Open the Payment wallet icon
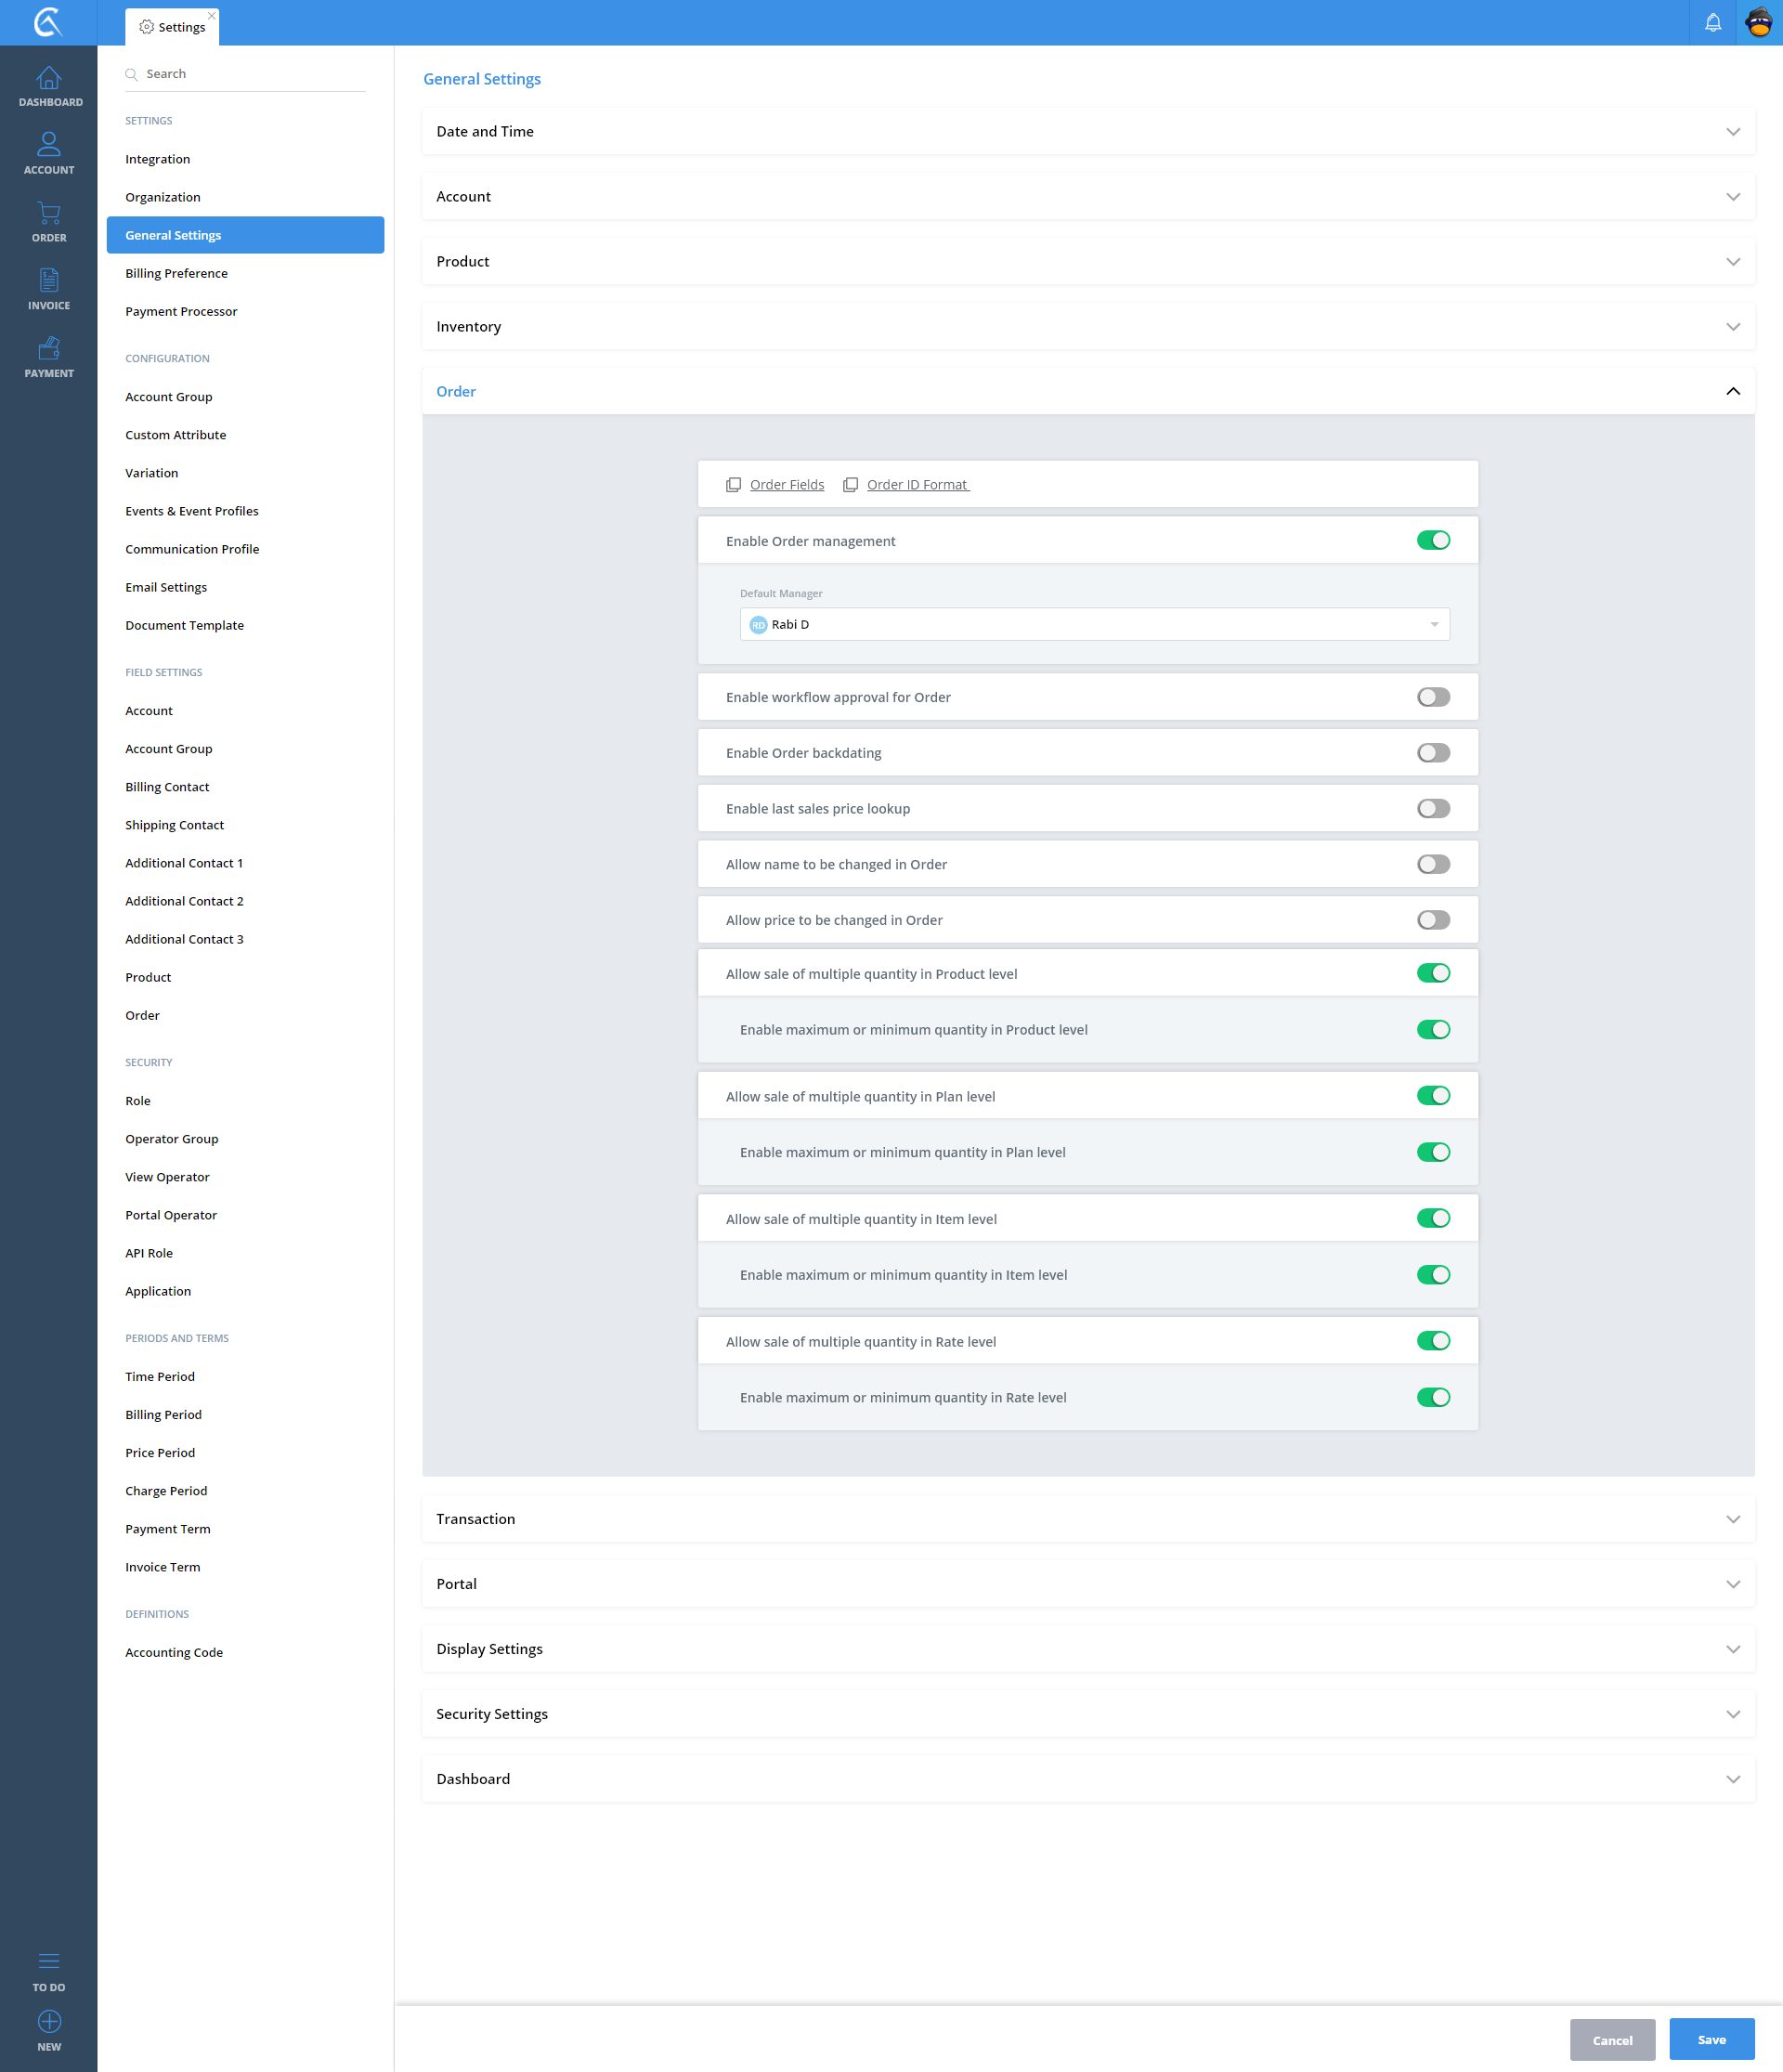Screen dimensions: 1783x2072 48,349
